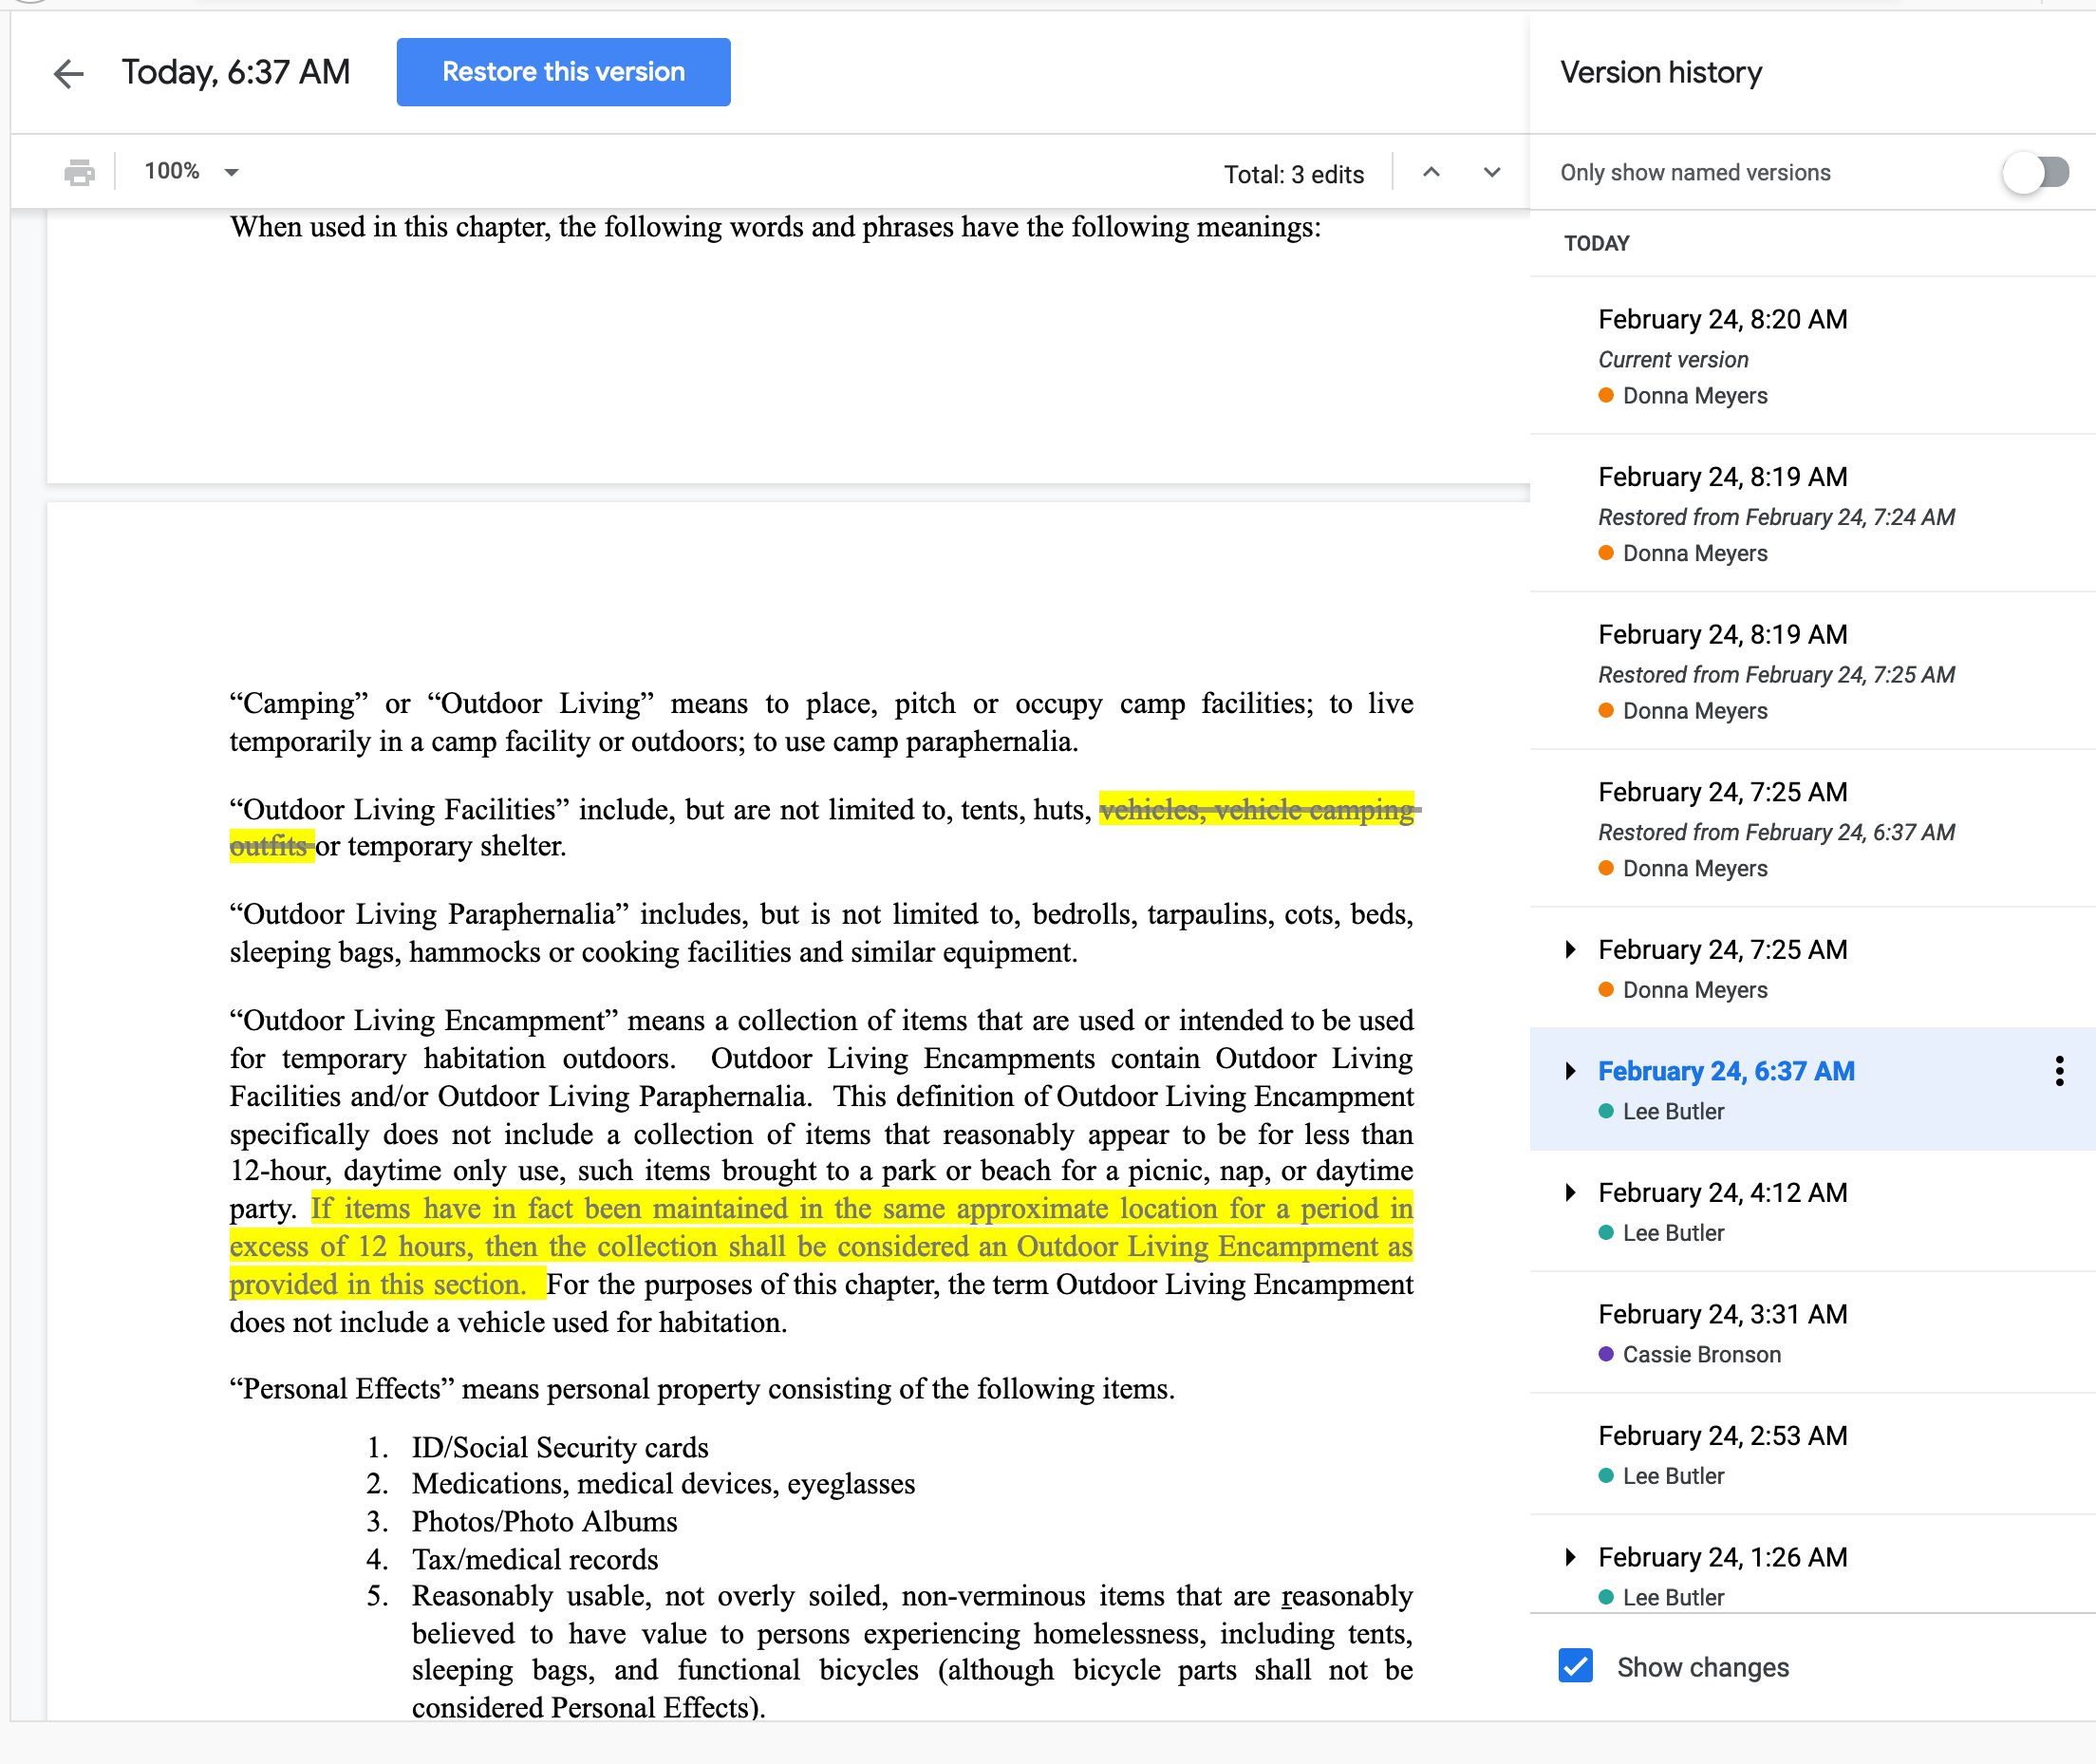Open more actions for February 24, 6:37 AM version

click(x=2059, y=1071)
